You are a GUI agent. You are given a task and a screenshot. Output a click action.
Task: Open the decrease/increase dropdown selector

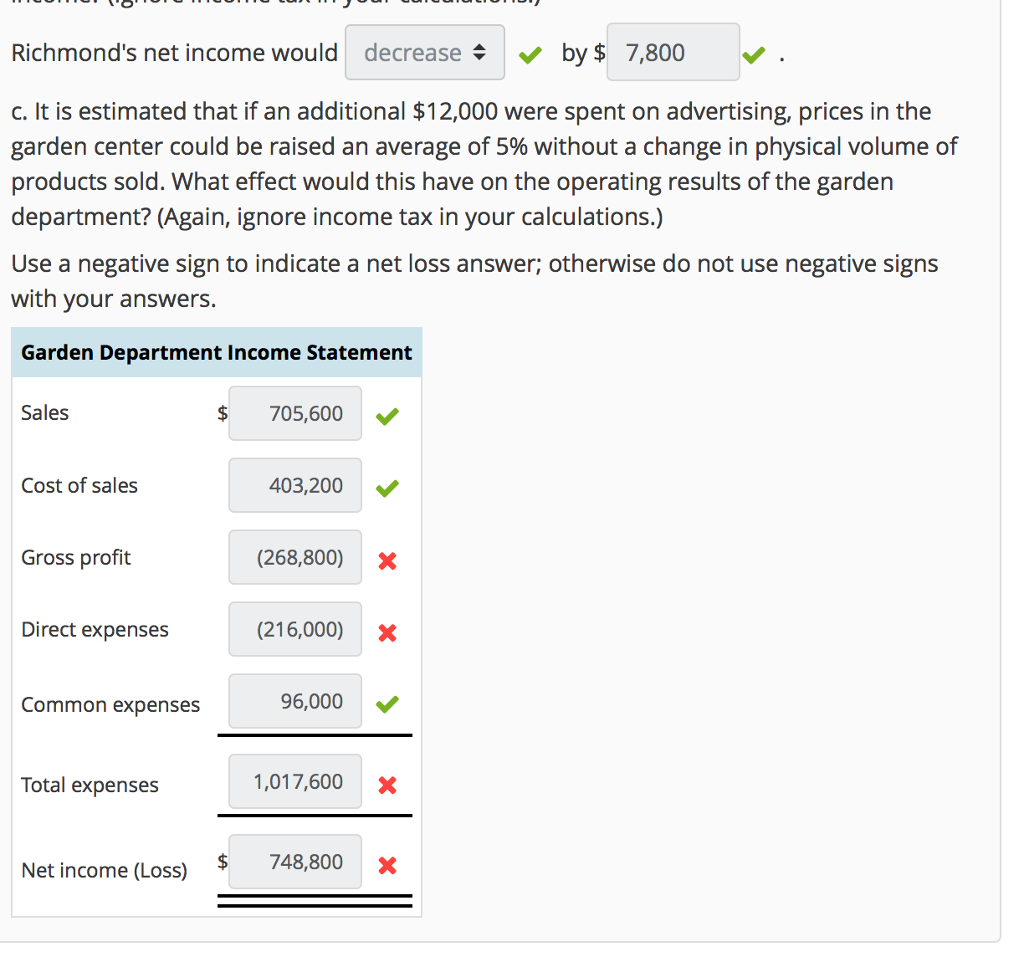point(424,52)
